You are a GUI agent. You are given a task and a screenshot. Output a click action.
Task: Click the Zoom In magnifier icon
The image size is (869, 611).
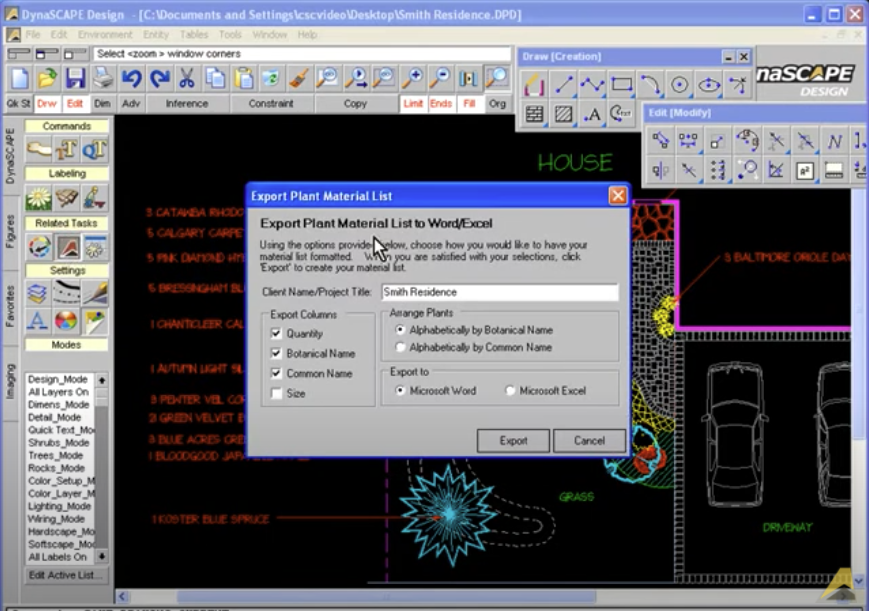(x=412, y=78)
